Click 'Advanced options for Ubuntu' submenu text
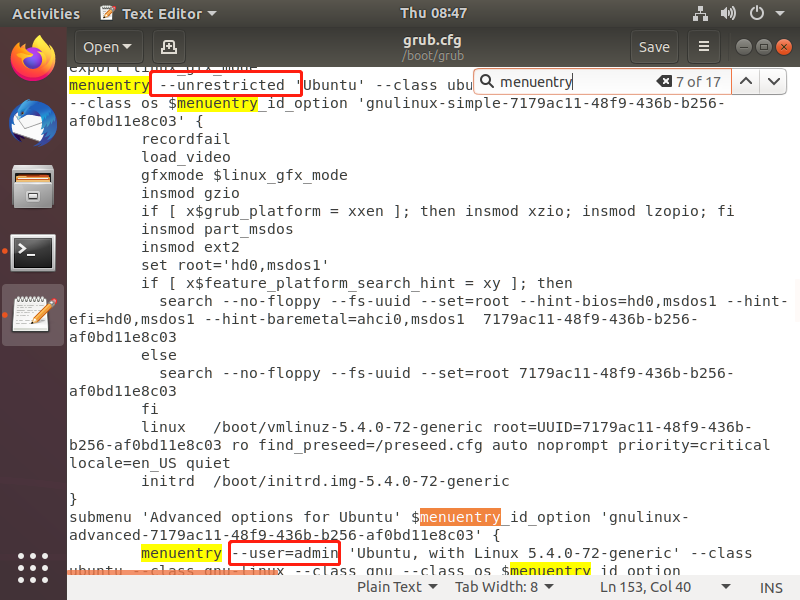Screen dimensions: 800x600 (x=271, y=517)
